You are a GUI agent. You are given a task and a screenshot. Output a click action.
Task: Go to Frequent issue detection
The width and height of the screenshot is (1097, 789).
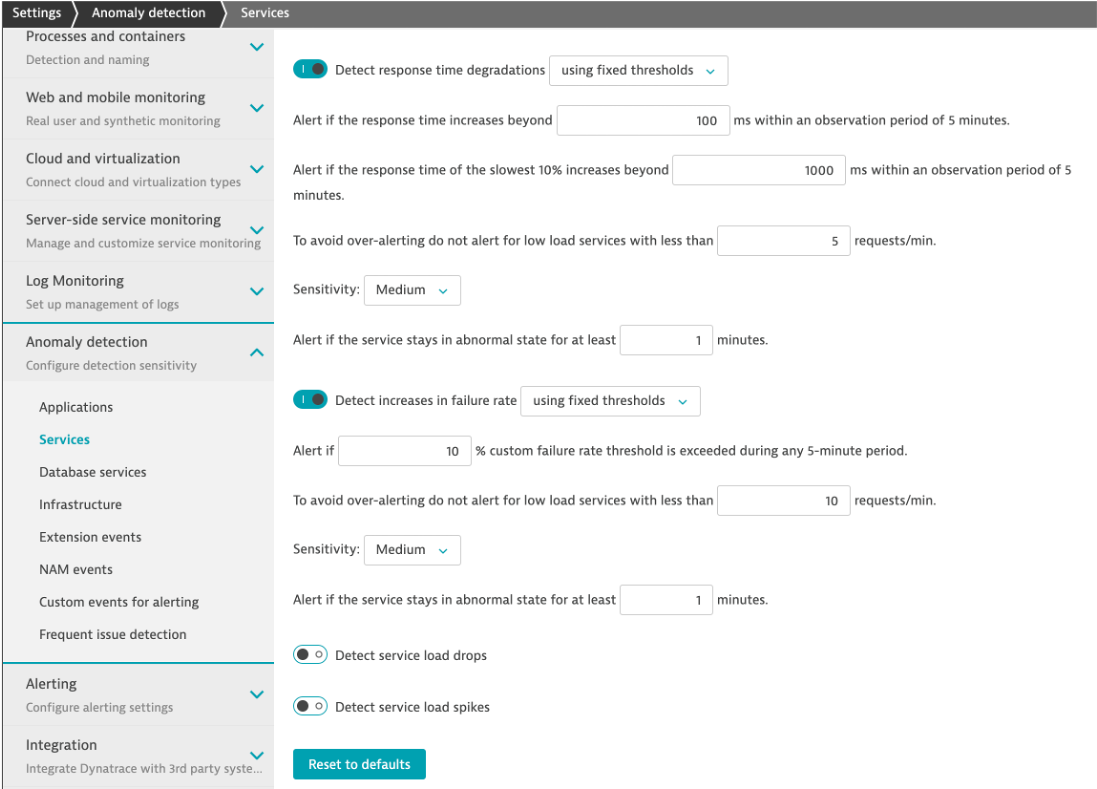(113, 635)
